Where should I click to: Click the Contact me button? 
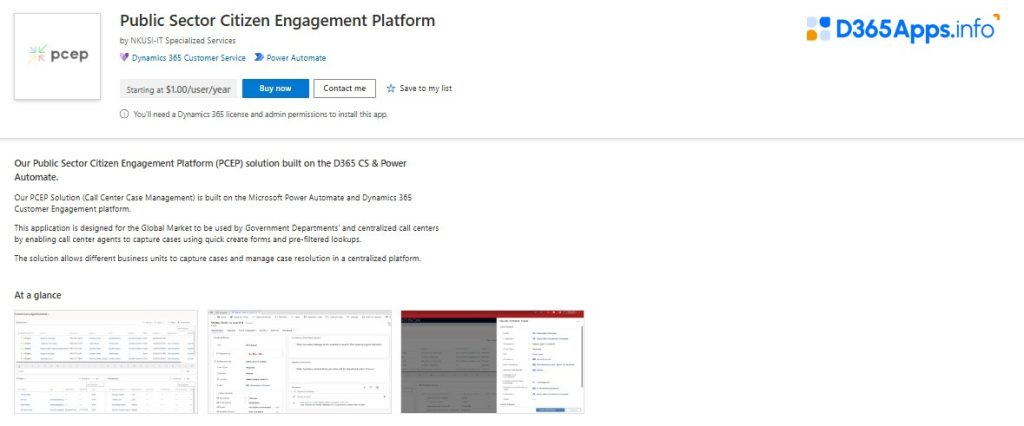click(x=344, y=88)
